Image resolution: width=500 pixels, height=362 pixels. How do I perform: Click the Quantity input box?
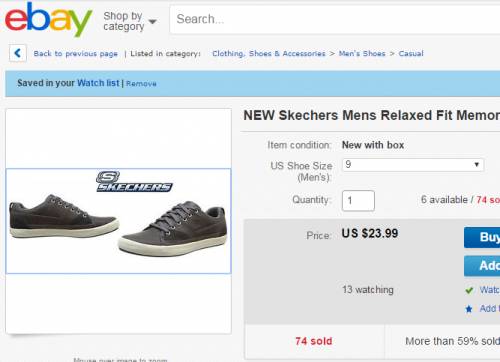tap(358, 200)
